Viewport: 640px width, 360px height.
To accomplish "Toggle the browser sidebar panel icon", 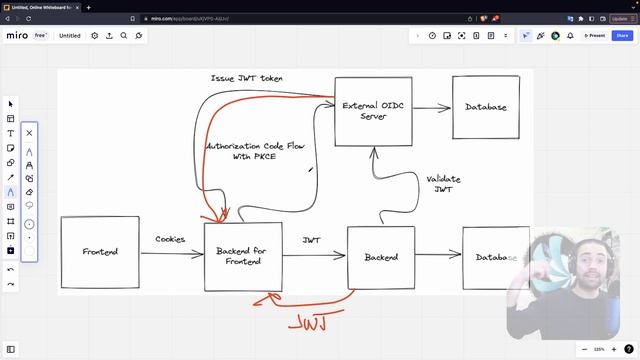I will (592, 19).
